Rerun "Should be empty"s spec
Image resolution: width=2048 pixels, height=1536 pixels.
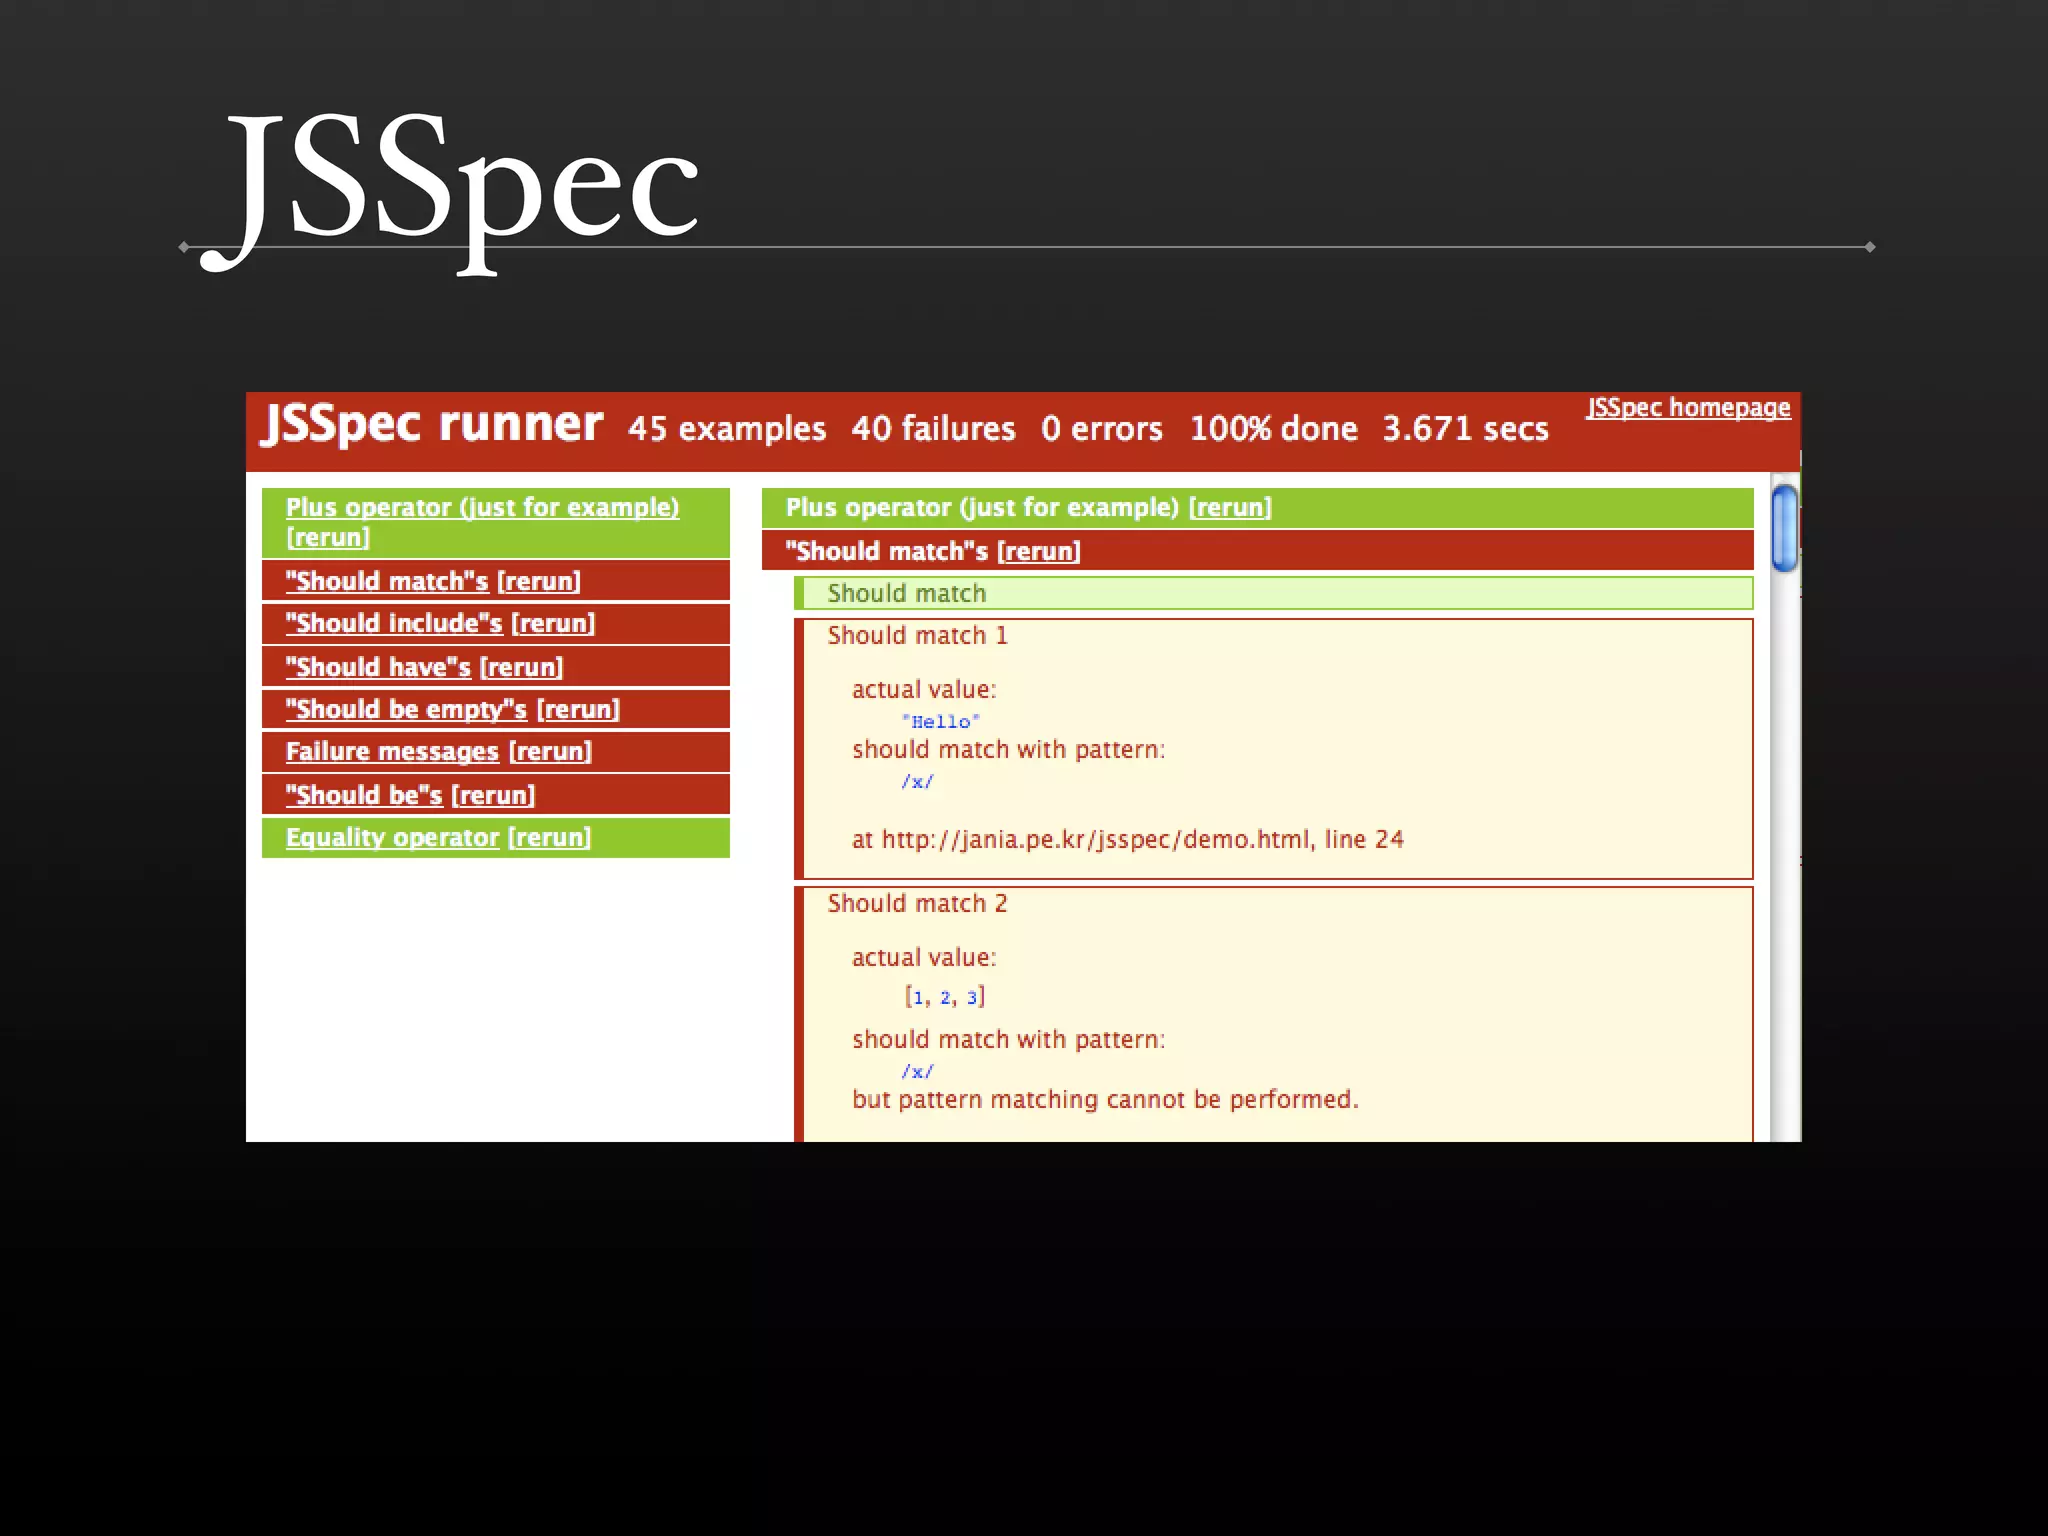click(578, 709)
